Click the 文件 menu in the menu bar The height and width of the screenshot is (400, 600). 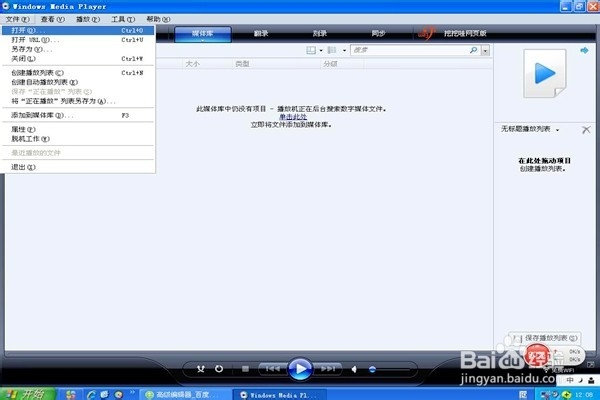18,19
